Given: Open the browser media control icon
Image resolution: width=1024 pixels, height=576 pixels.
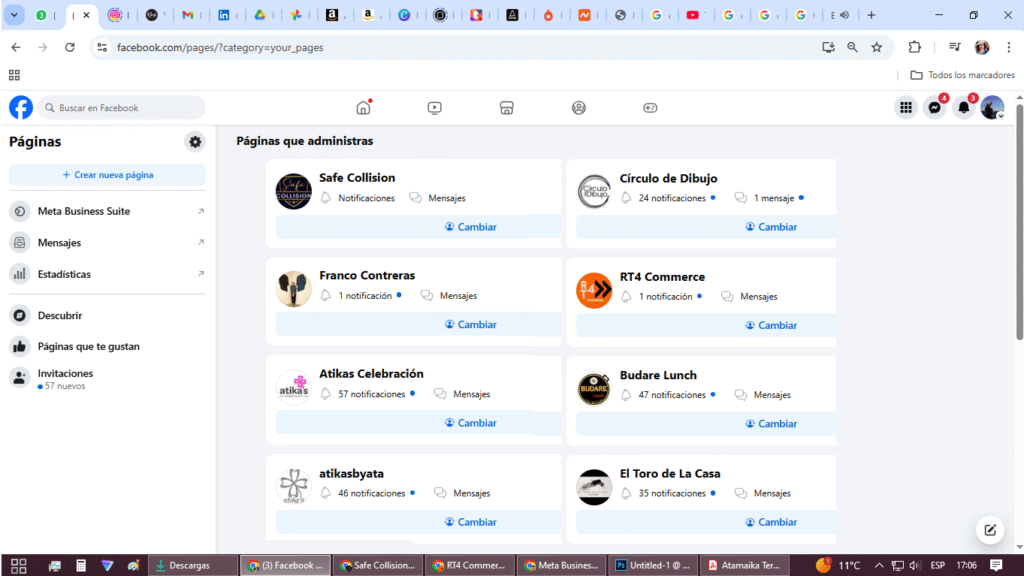Looking at the screenshot, I should (955, 47).
